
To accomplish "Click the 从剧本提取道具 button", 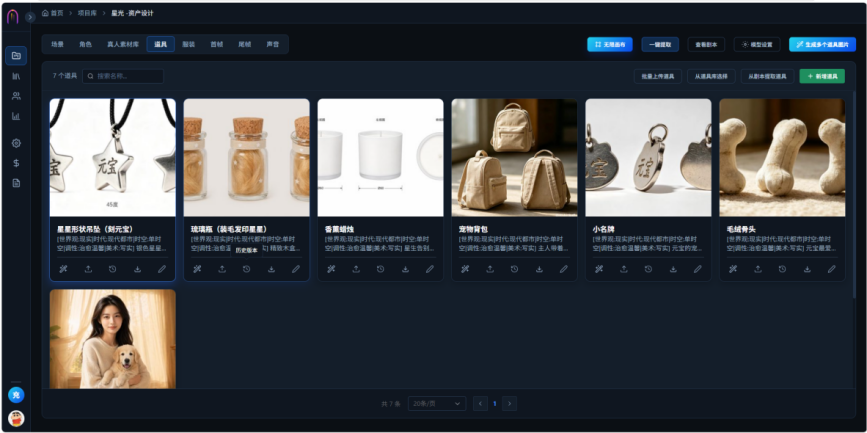I will point(767,76).
